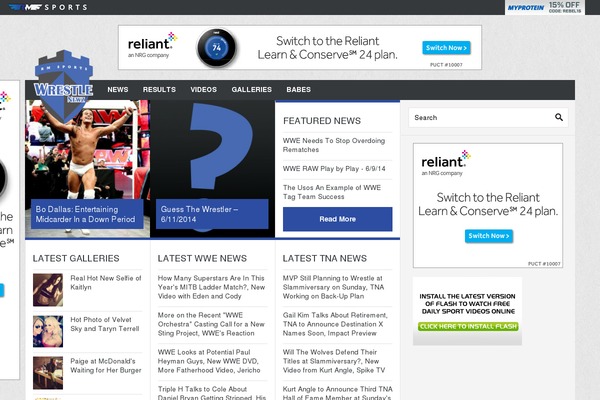Click the Reliant logo in top banner ad
This screenshot has width=600, height=400.
tap(152, 46)
